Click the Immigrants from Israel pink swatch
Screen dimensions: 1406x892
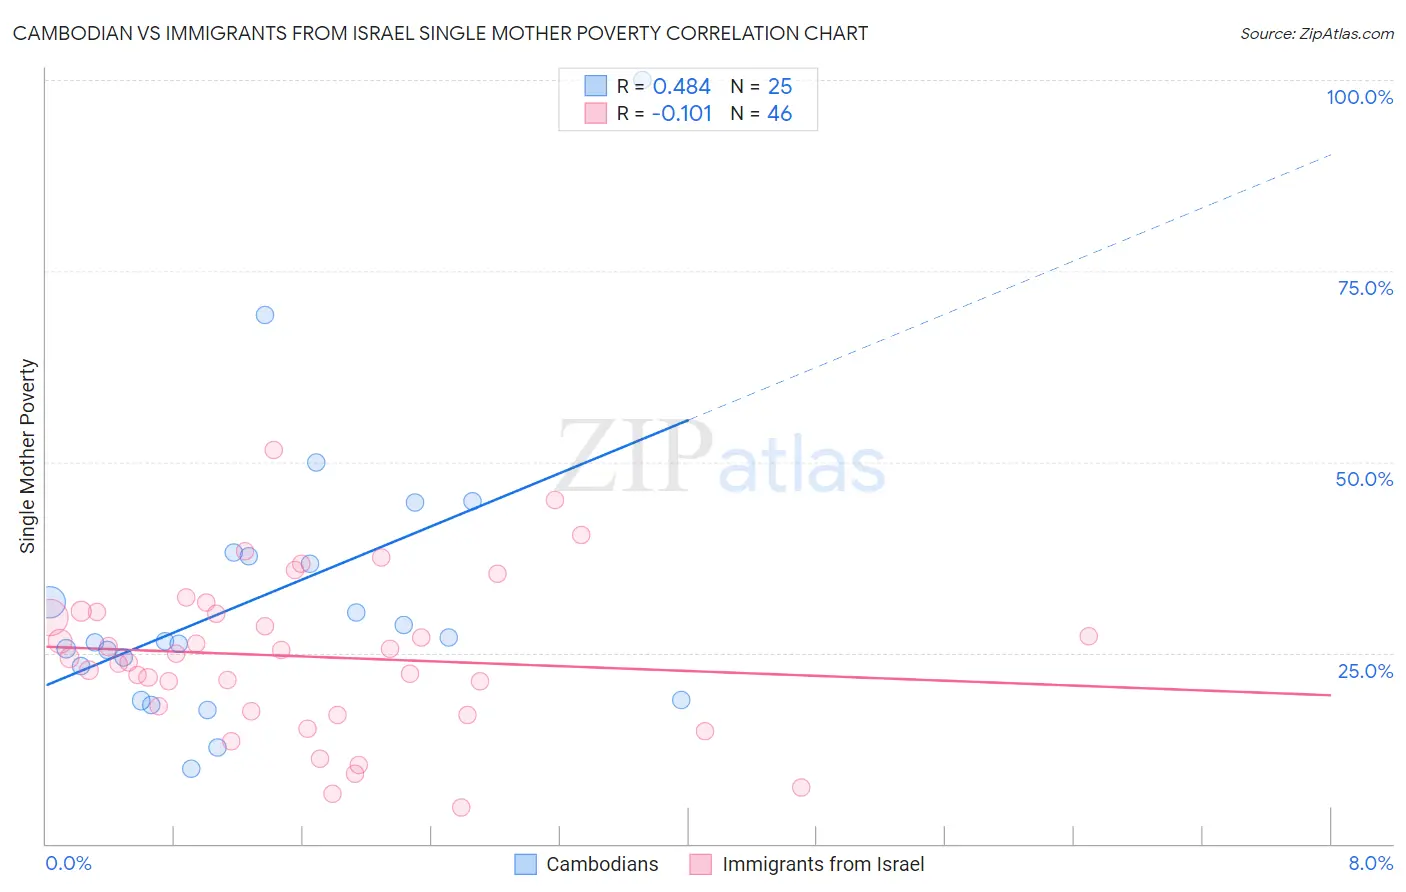[x=701, y=864]
